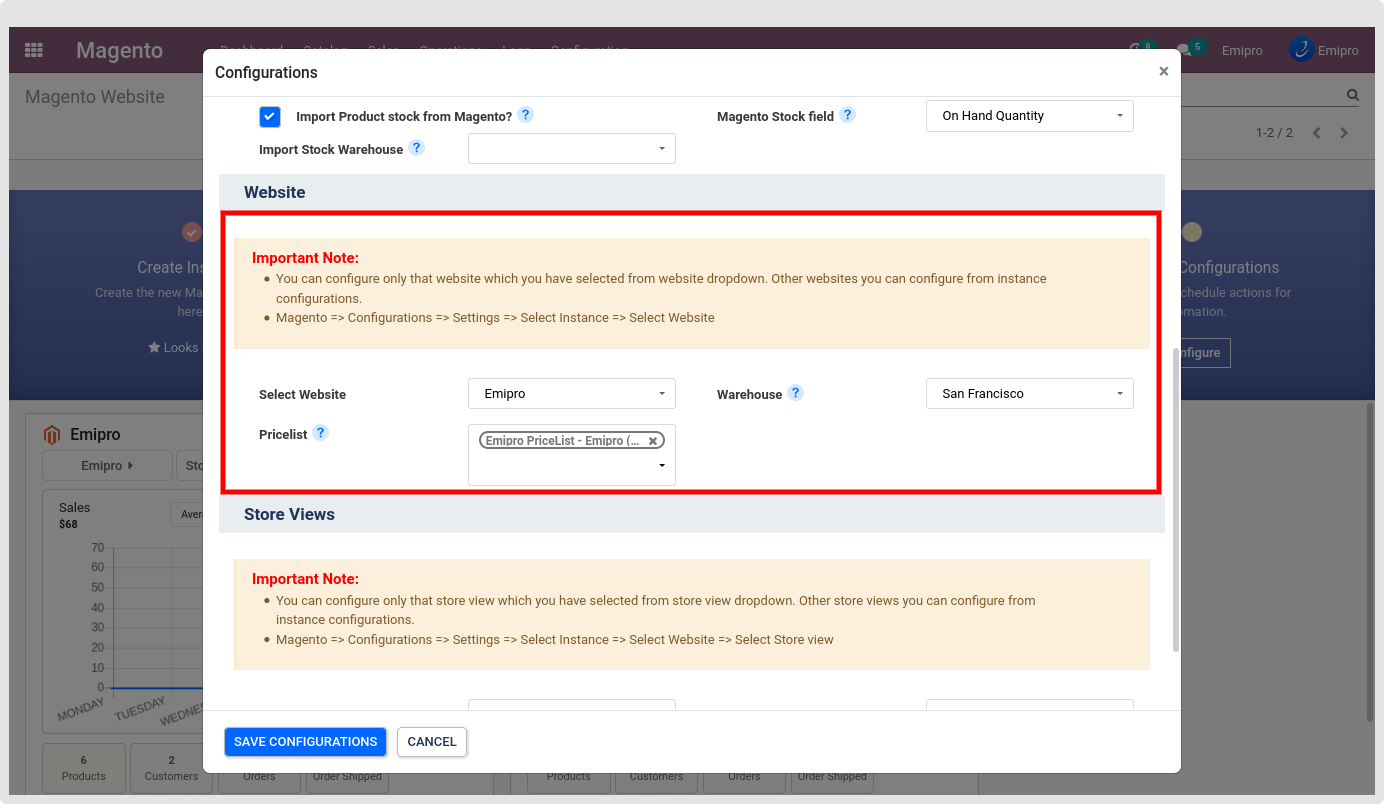Click the Pricelist help question mark icon

coord(320,433)
